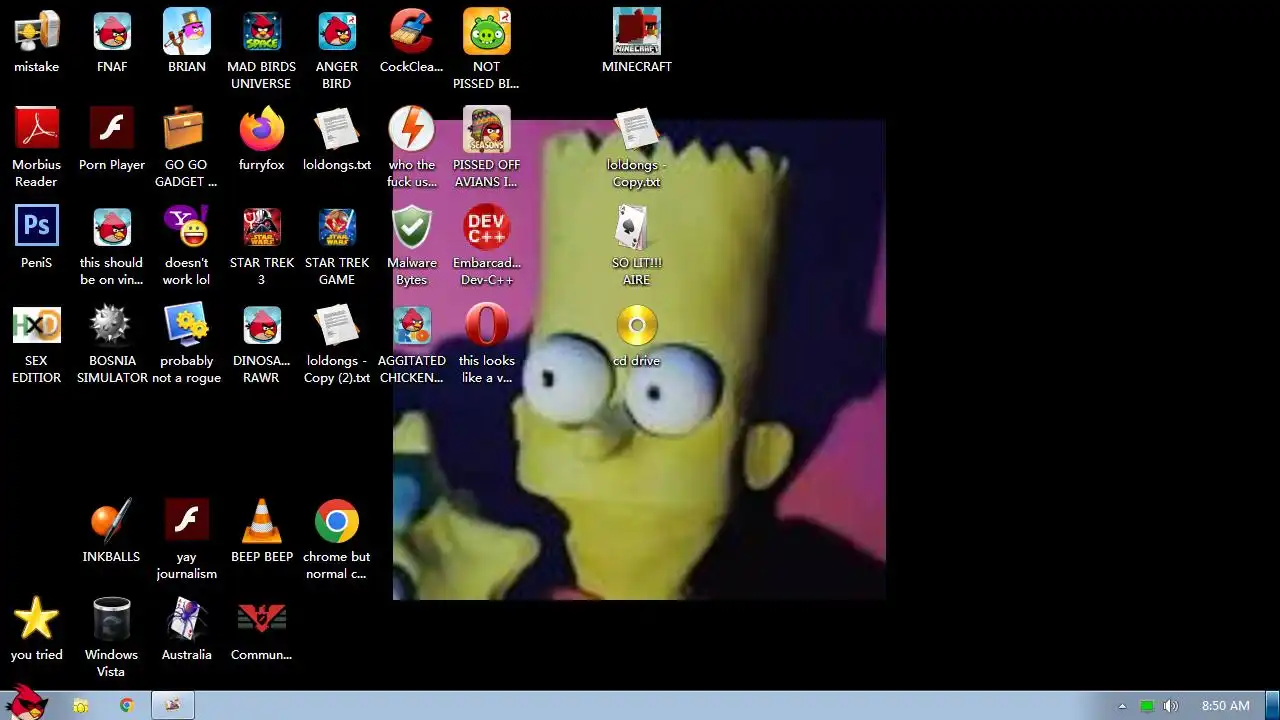Open the 'yay journalism' Flash icon
This screenshot has width=1280, height=720.
(x=187, y=540)
